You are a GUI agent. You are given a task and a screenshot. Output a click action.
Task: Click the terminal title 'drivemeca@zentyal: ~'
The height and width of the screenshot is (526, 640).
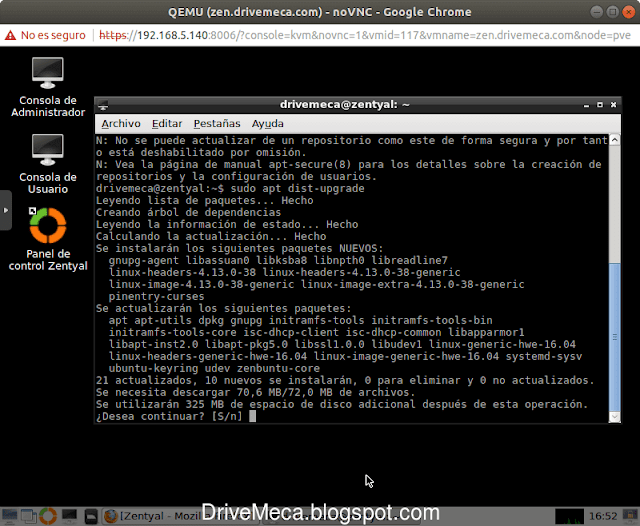coord(344,104)
